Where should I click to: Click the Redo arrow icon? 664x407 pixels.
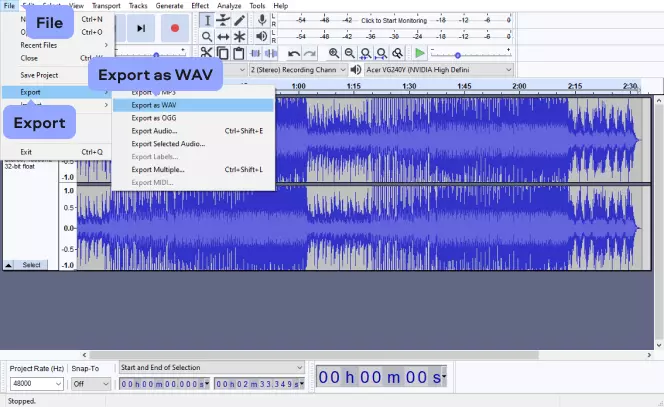(x=310, y=53)
